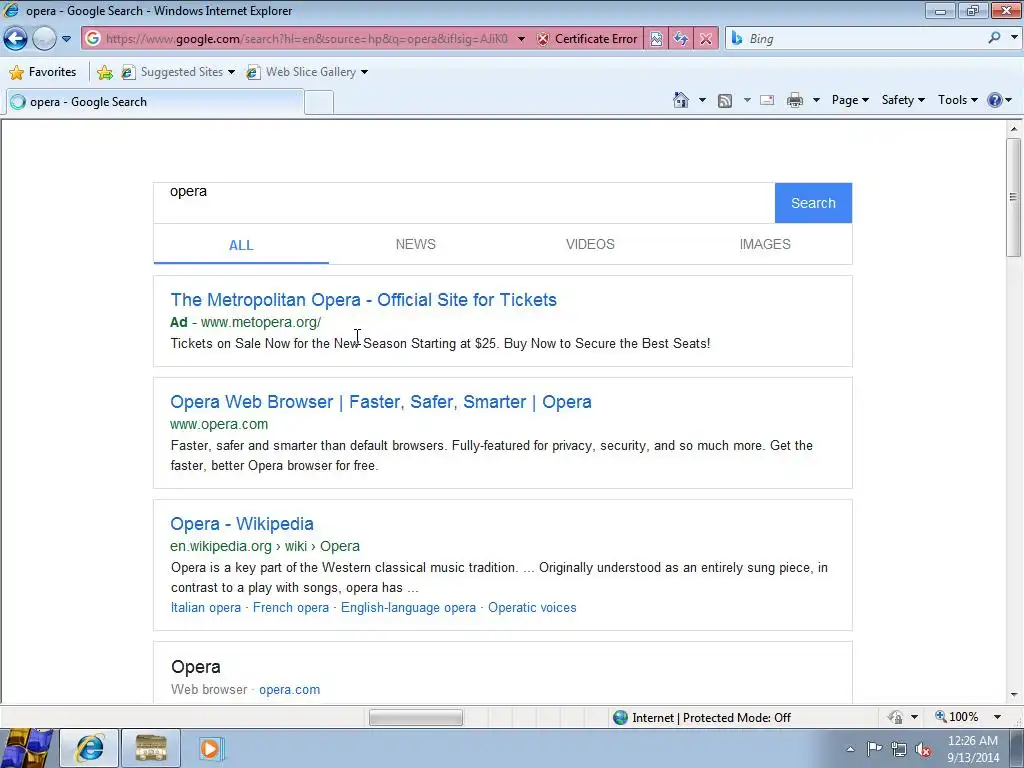Click the Forward navigation button
The height and width of the screenshot is (768, 1024).
pos(44,39)
